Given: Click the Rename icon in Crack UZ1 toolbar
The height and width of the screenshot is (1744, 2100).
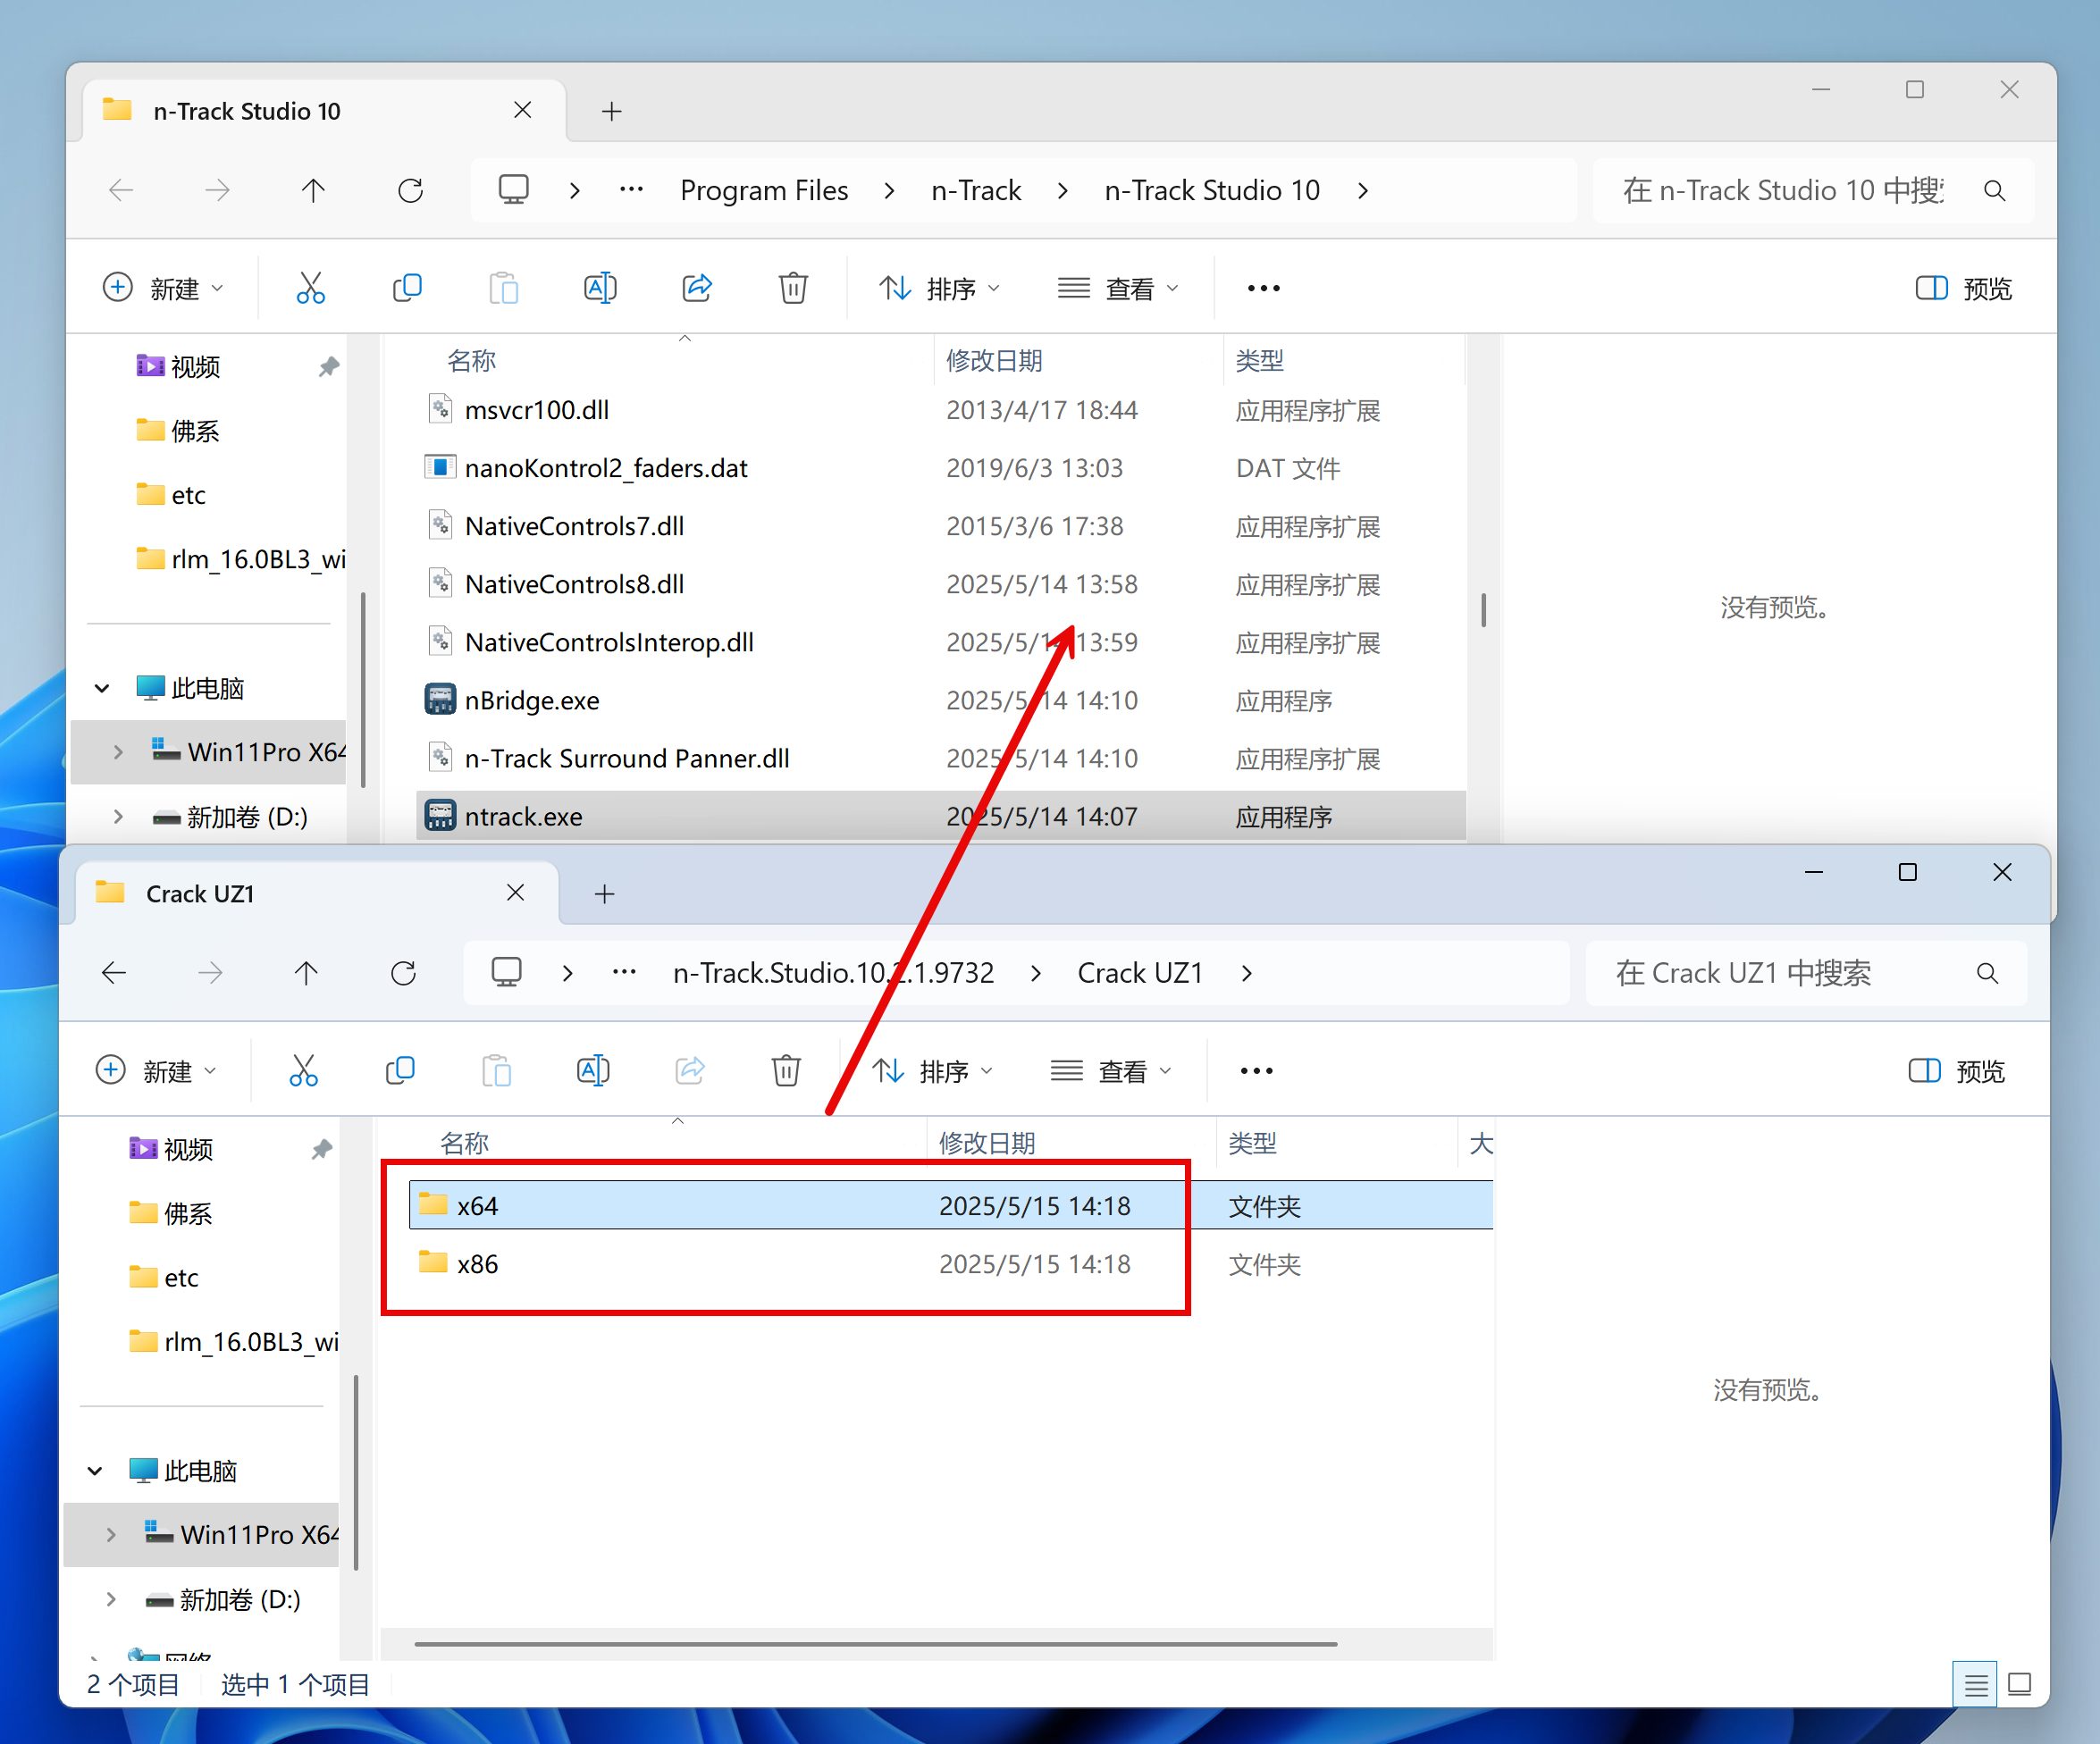Looking at the screenshot, I should click(593, 1071).
